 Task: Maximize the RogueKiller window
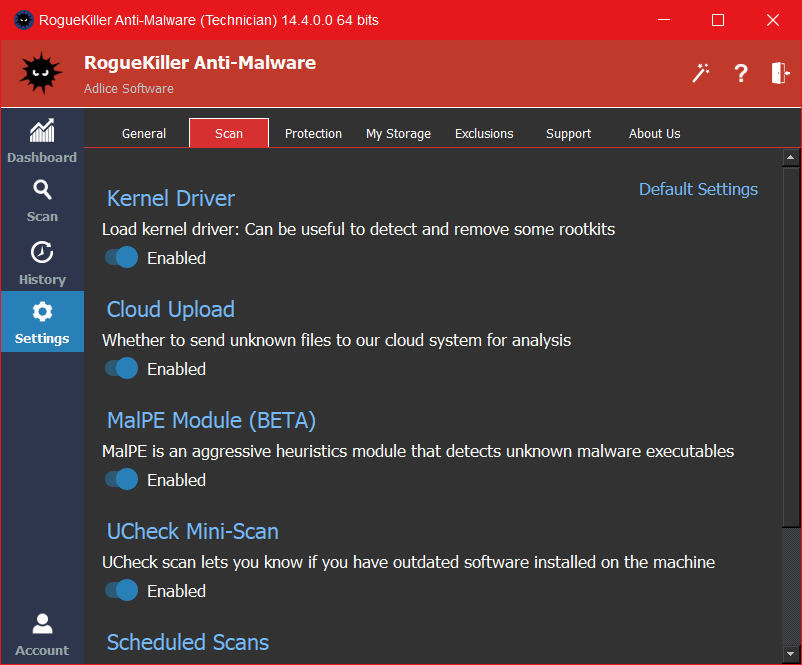(x=718, y=20)
